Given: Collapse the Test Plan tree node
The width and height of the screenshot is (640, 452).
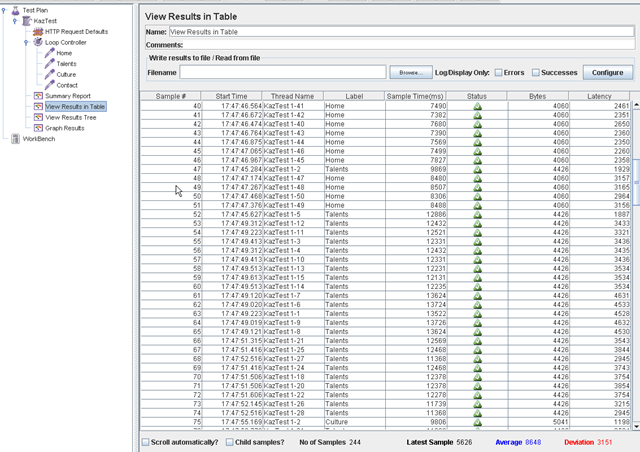Looking at the screenshot, I should click(4, 10).
